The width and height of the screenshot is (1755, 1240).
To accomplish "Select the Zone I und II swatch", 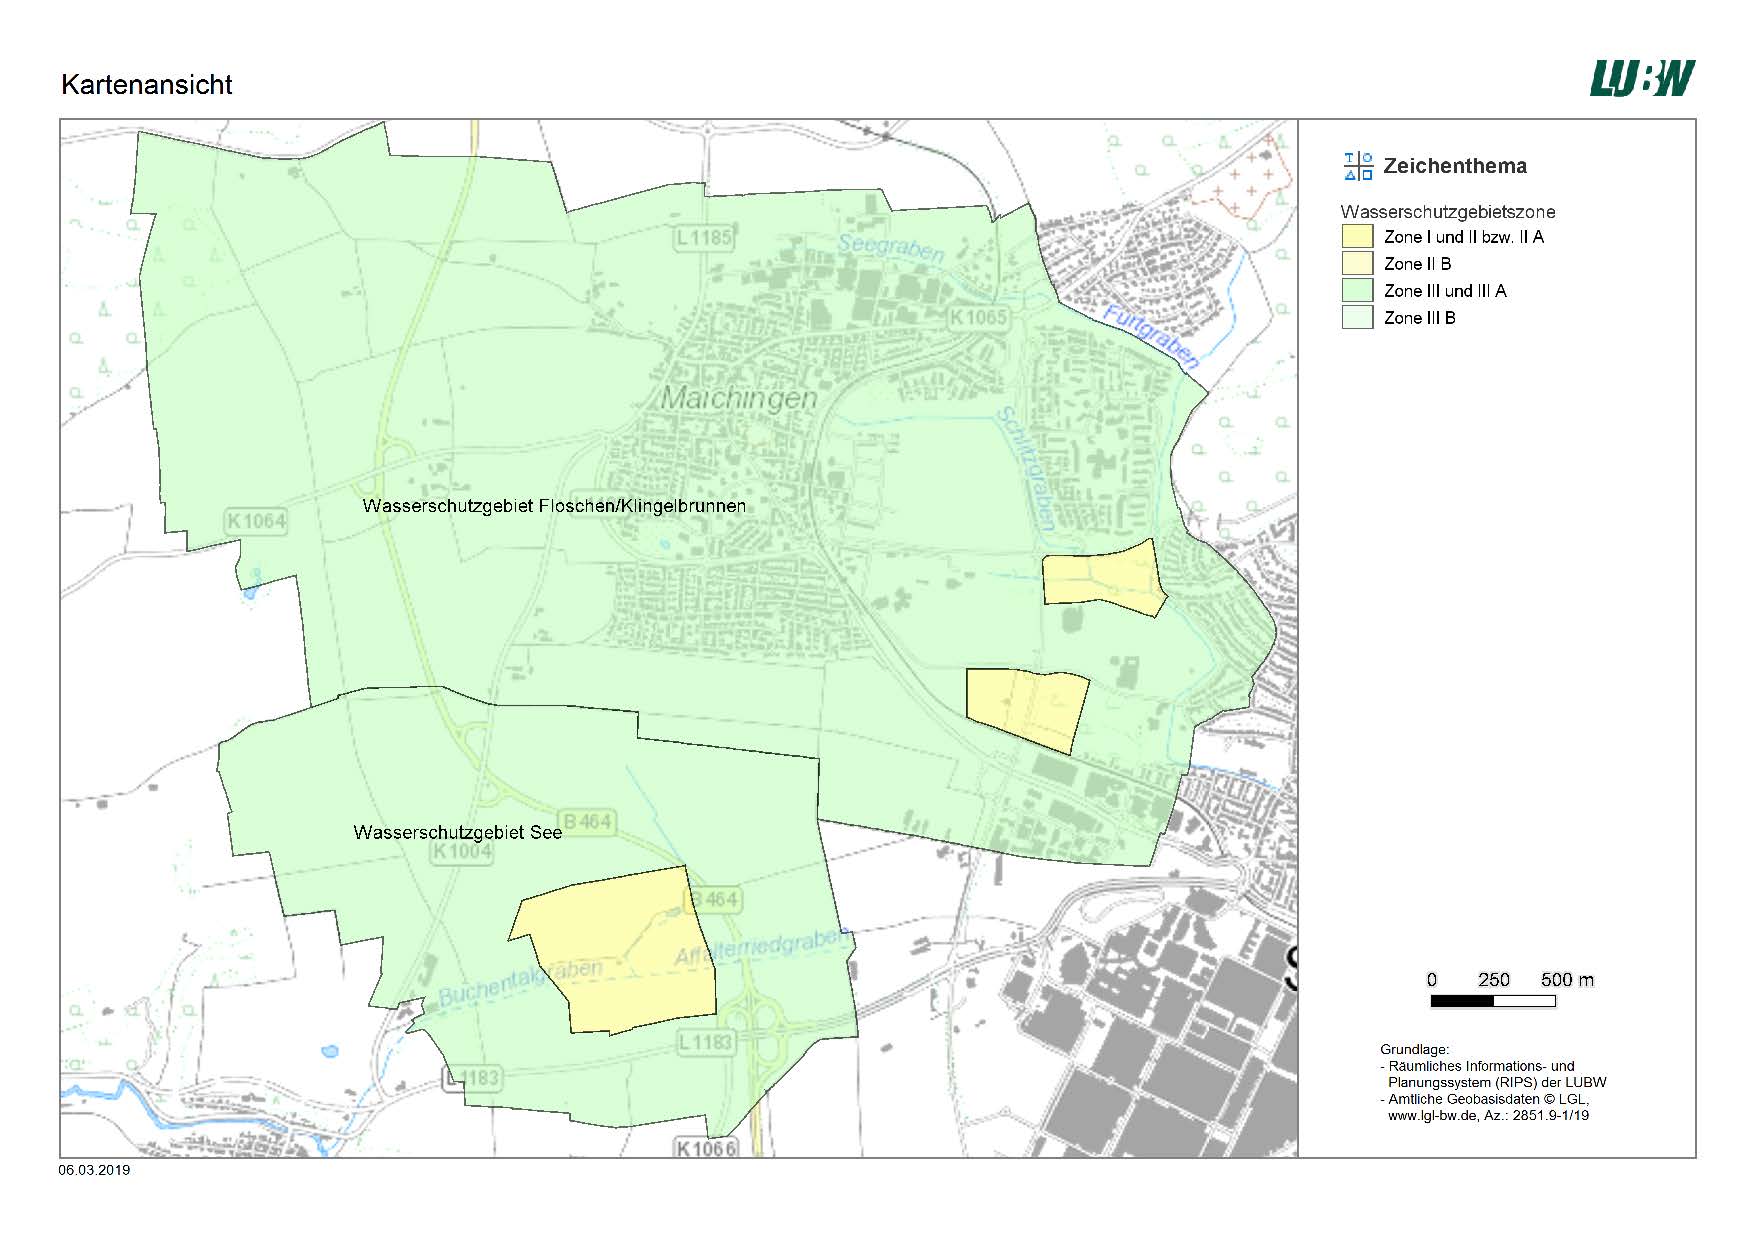I will point(1357,237).
